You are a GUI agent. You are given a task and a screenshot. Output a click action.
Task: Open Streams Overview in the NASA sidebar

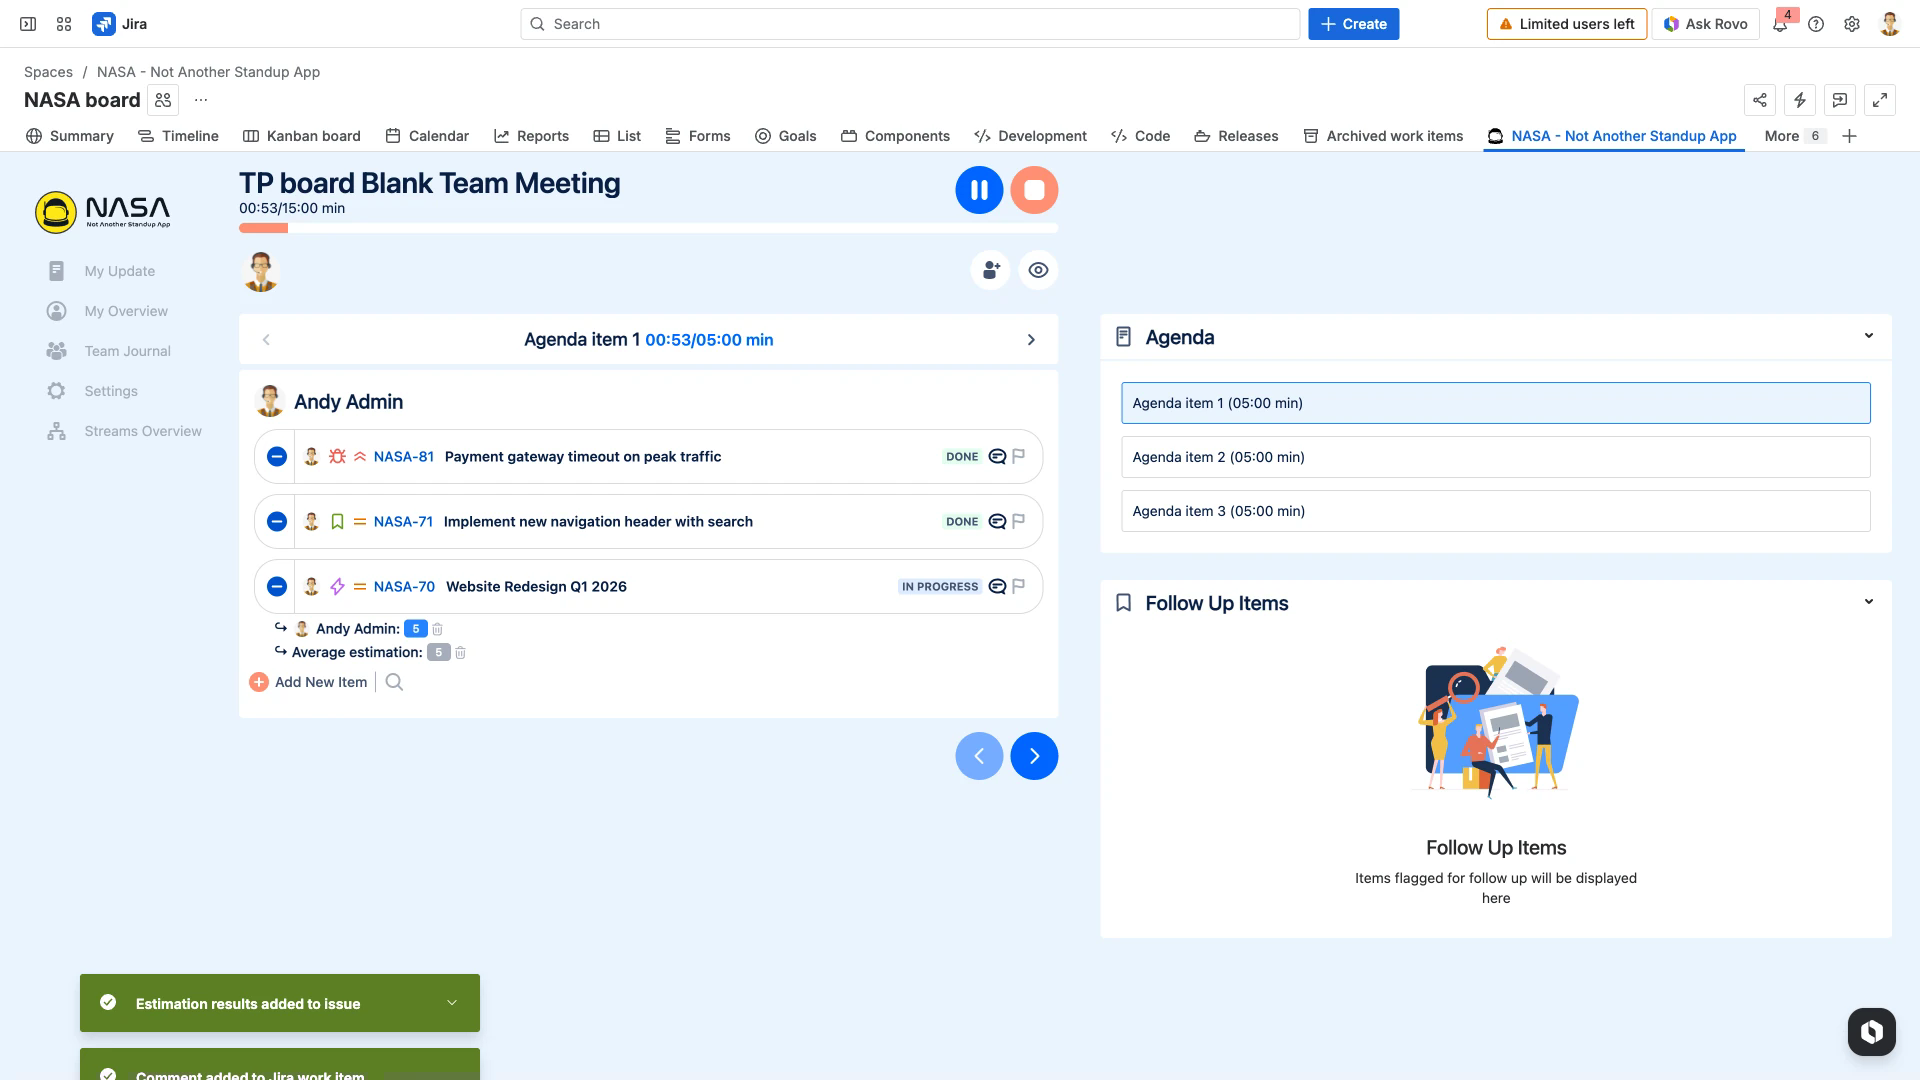tap(142, 431)
